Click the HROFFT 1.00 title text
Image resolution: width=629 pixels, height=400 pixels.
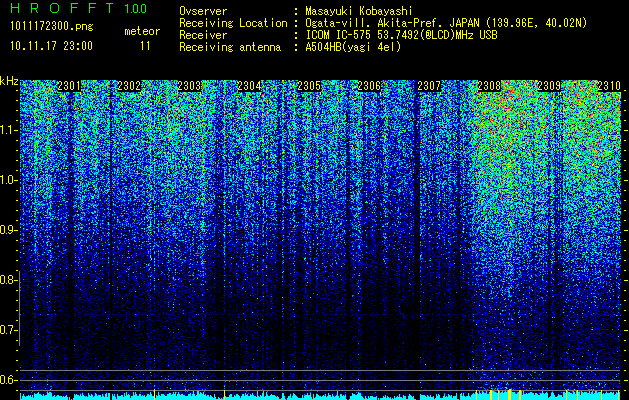79,8
